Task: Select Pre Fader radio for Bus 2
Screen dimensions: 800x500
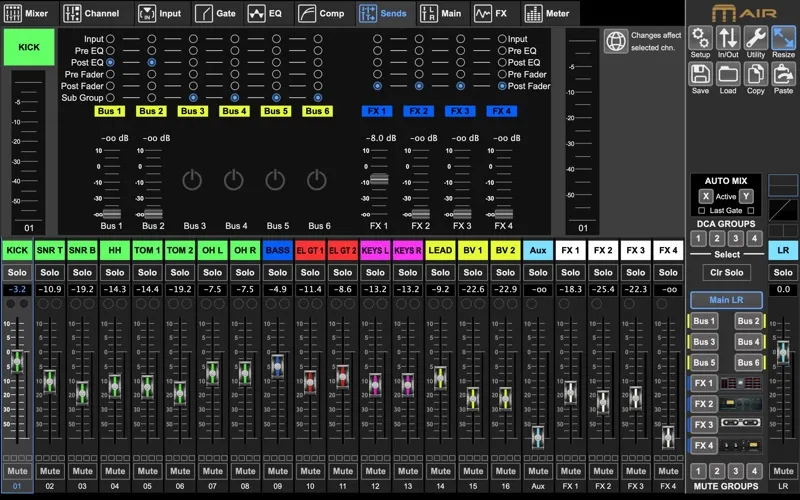Action: 152,74
